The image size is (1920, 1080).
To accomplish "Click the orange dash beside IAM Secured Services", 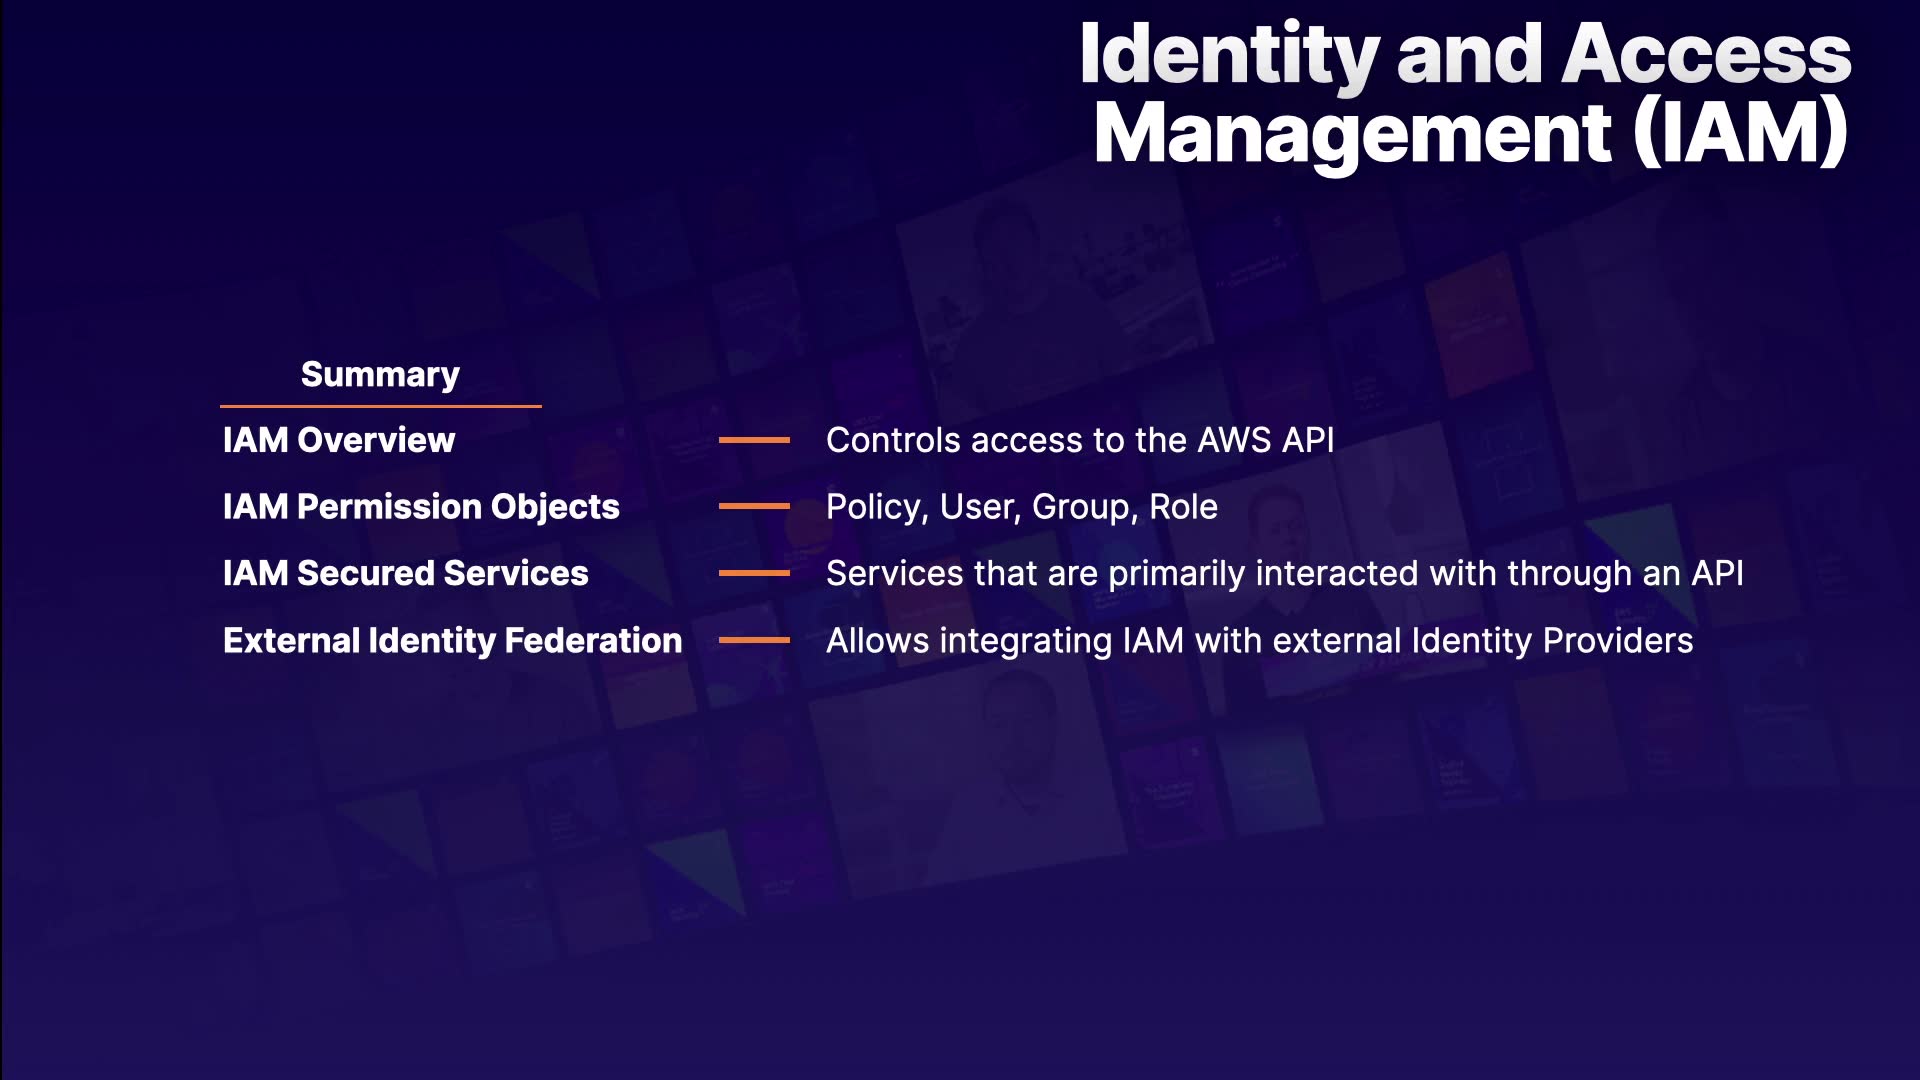I will (754, 573).
